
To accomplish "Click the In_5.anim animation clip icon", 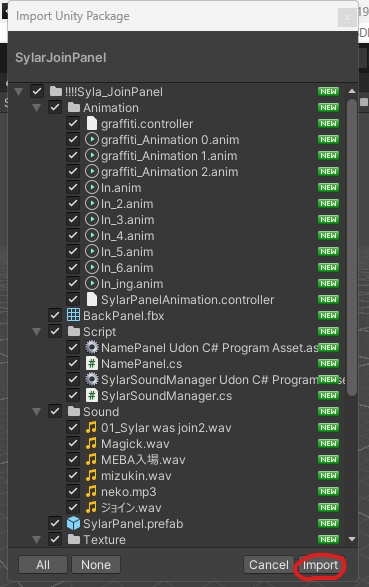I will coord(92,252).
